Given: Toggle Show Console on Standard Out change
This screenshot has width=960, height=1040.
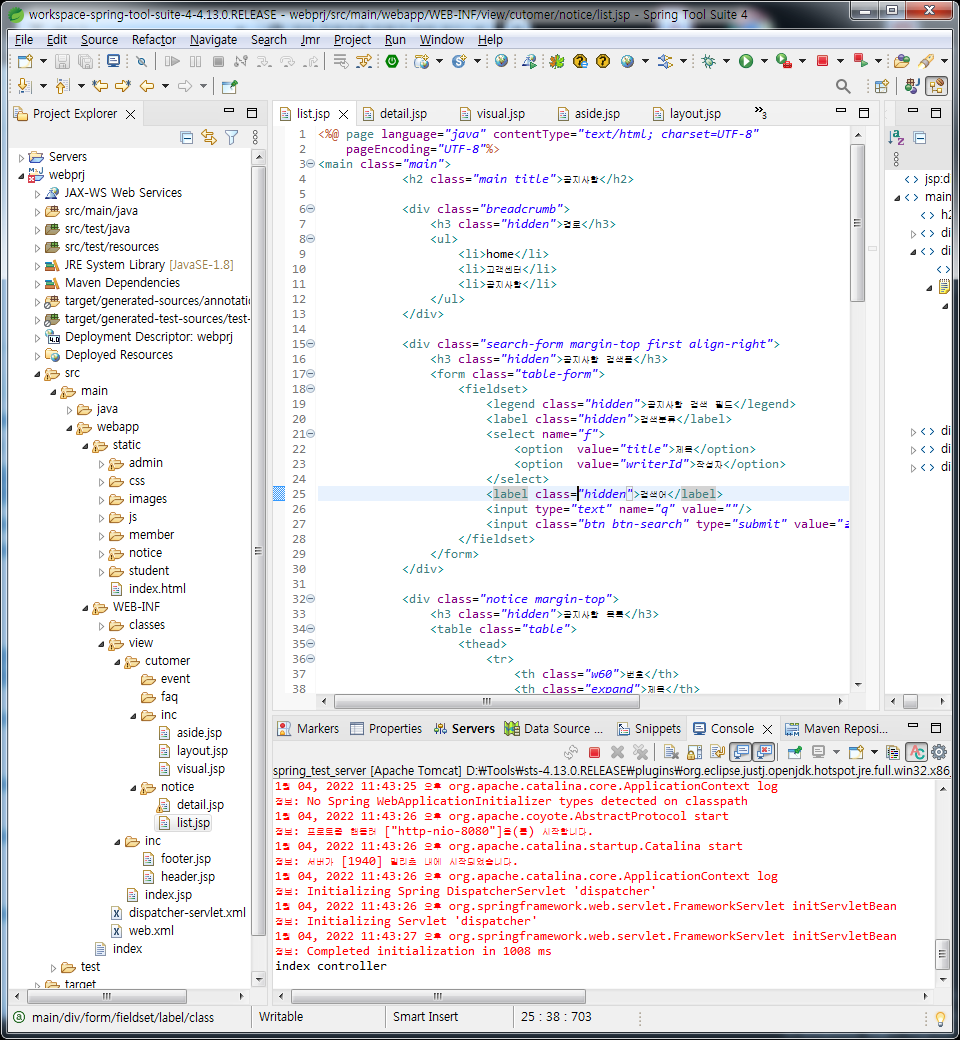Looking at the screenshot, I should [x=740, y=751].
